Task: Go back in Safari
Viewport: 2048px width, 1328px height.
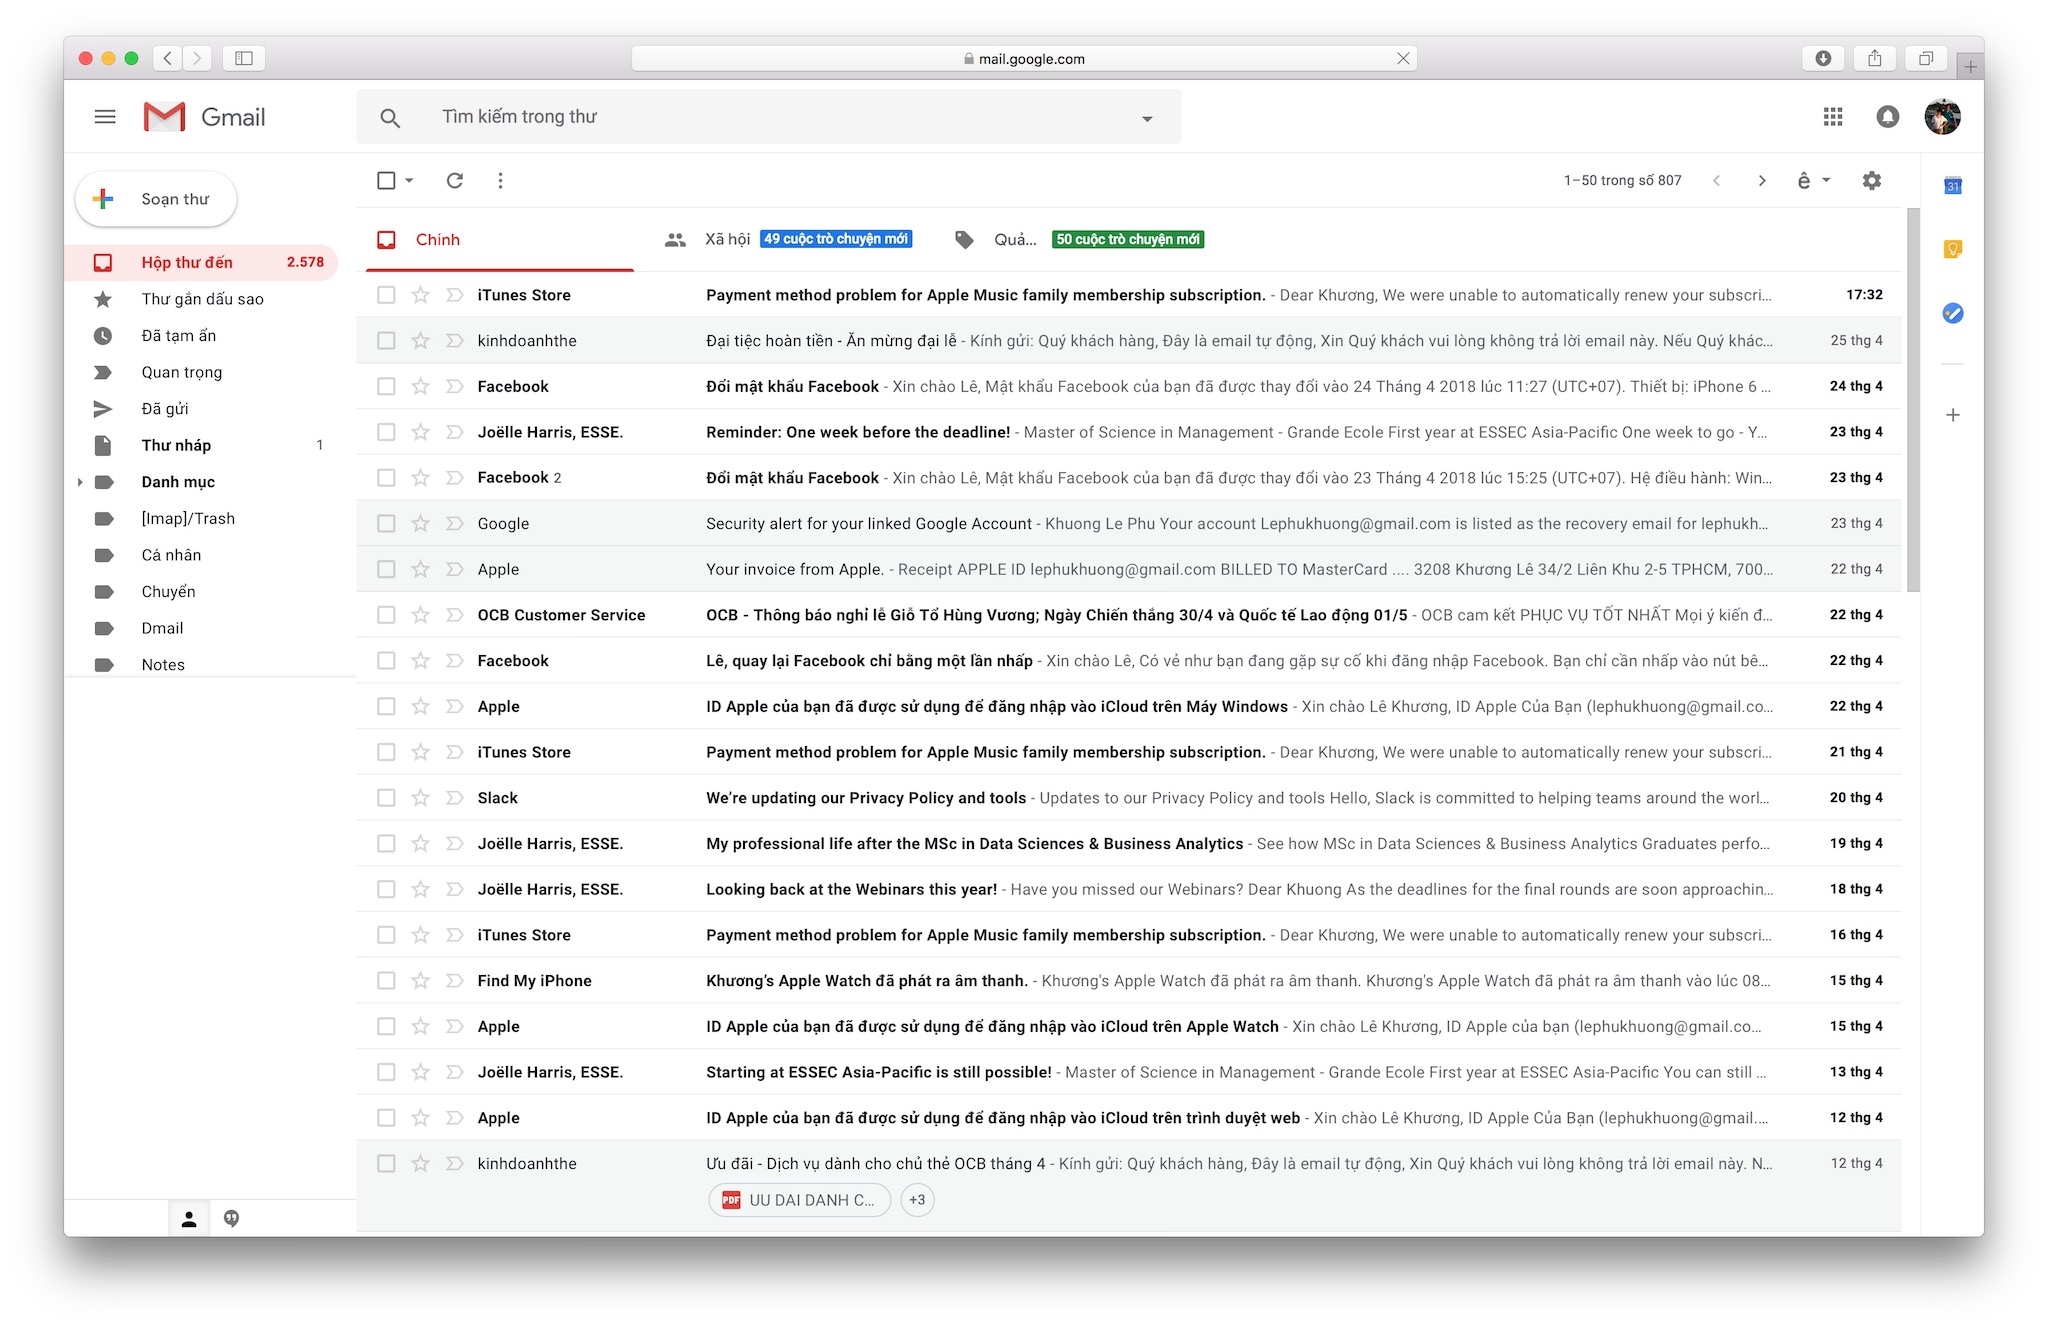Action: (x=167, y=58)
